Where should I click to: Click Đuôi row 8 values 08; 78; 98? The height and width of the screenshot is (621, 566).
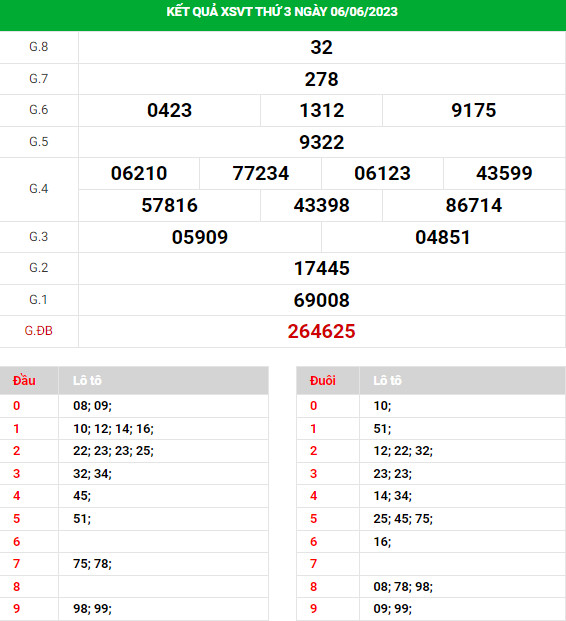[x=403, y=587]
